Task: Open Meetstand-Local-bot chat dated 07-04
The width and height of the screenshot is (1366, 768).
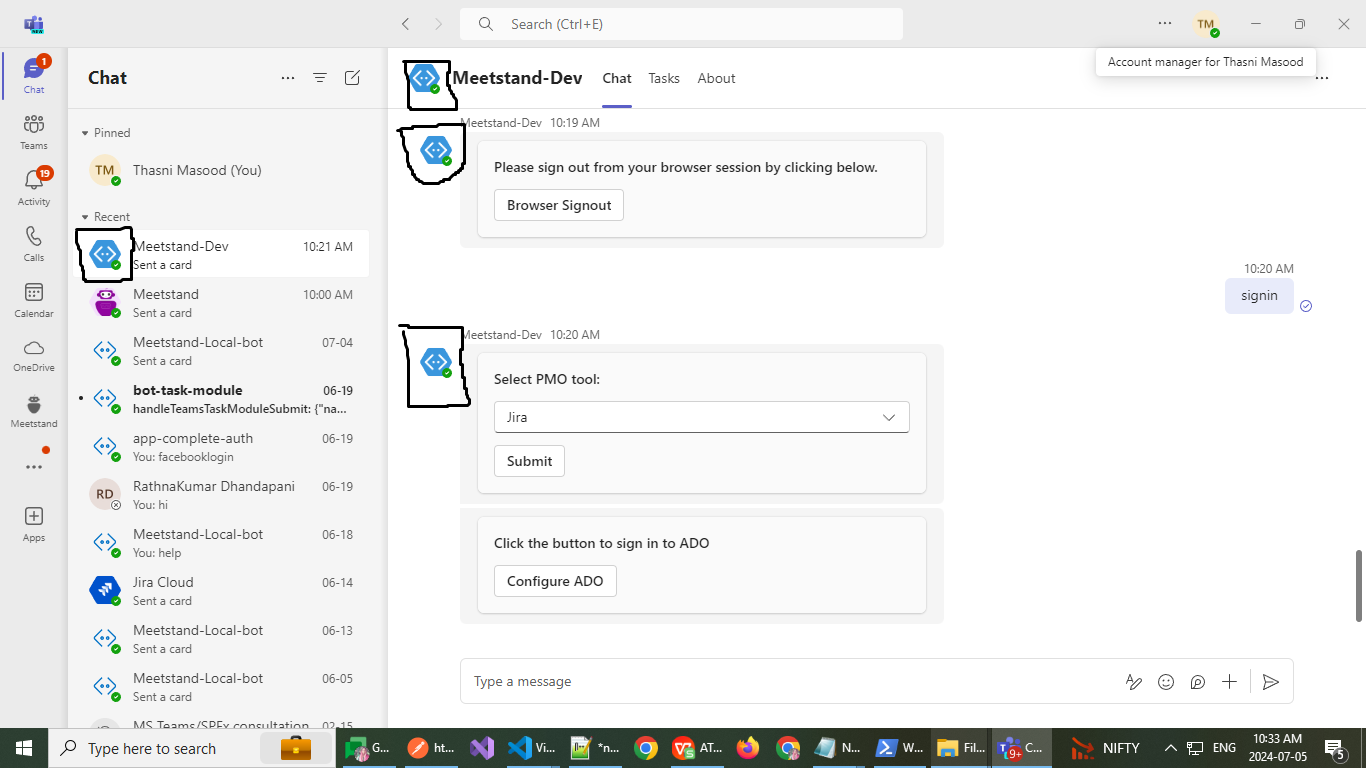Action: pyautogui.click(x=219, y=350)
